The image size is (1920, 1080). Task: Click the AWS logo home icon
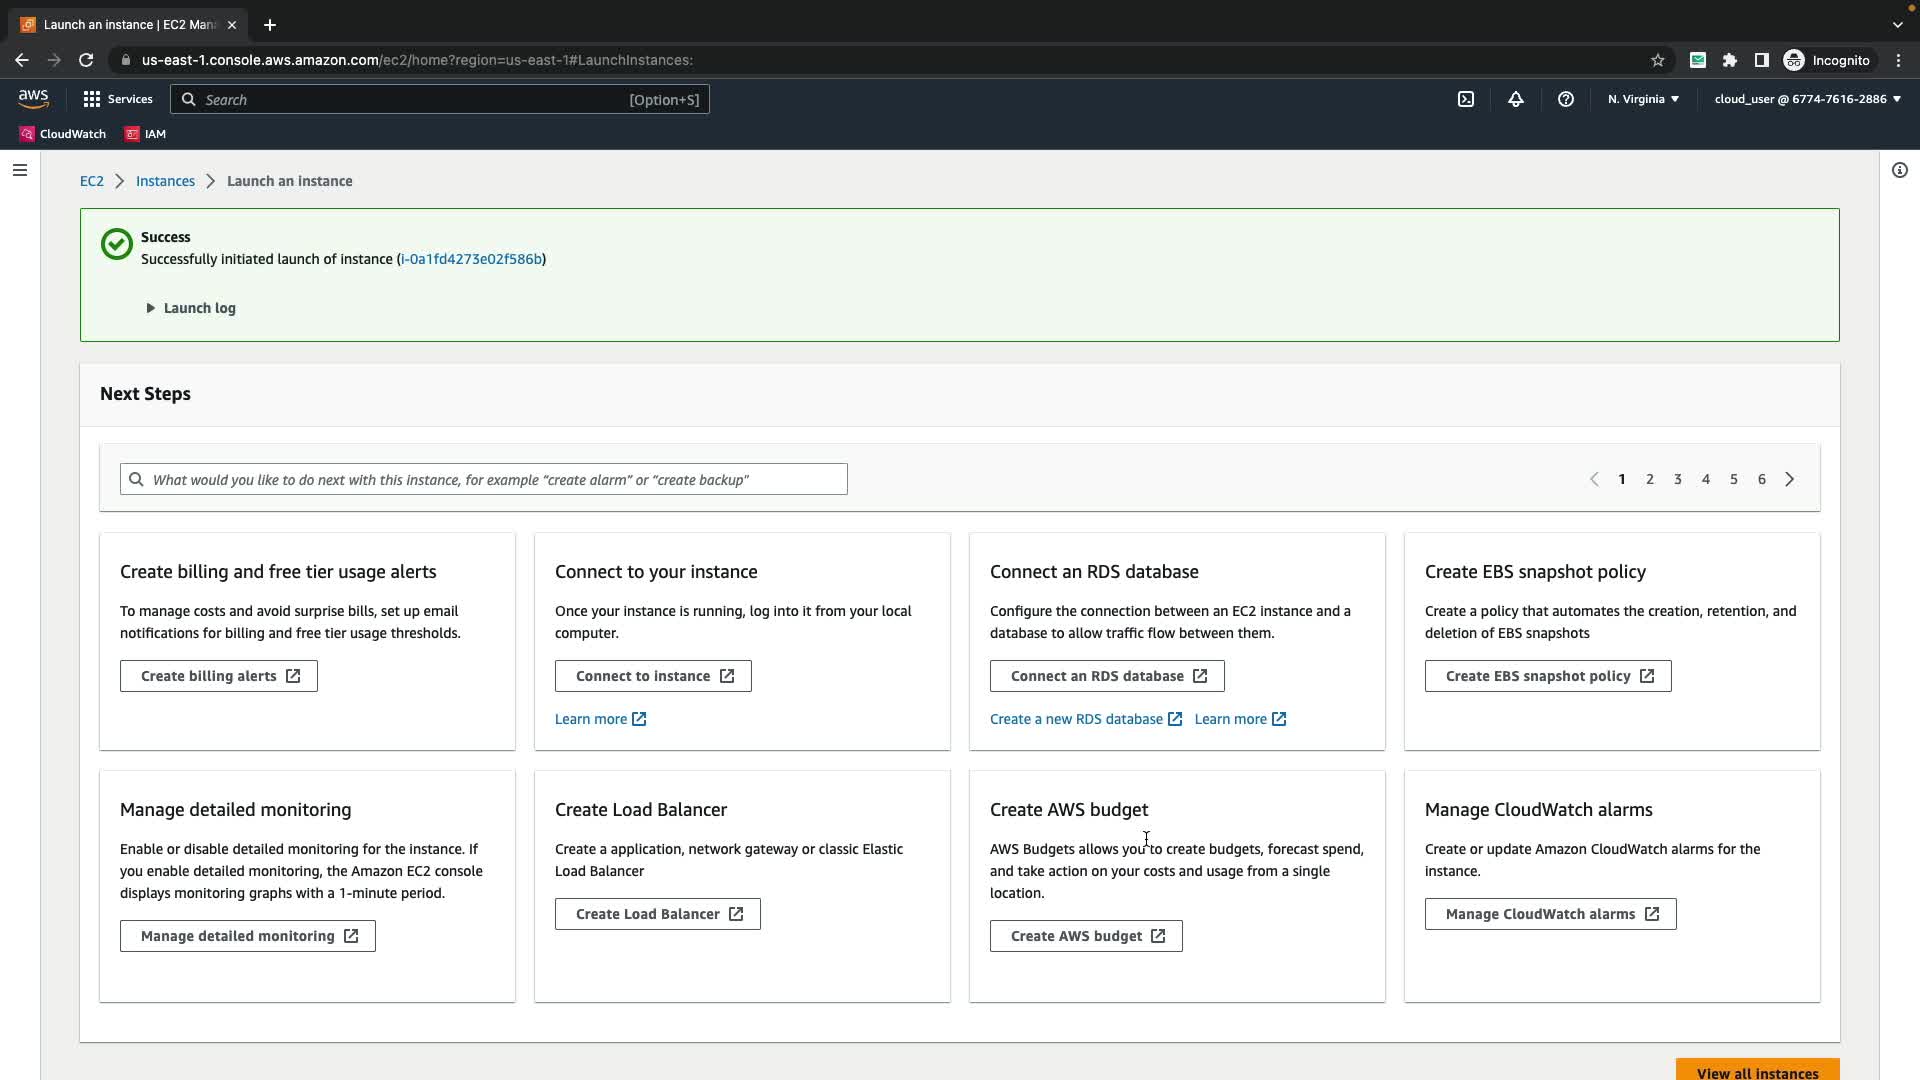[x=33, y=98]
